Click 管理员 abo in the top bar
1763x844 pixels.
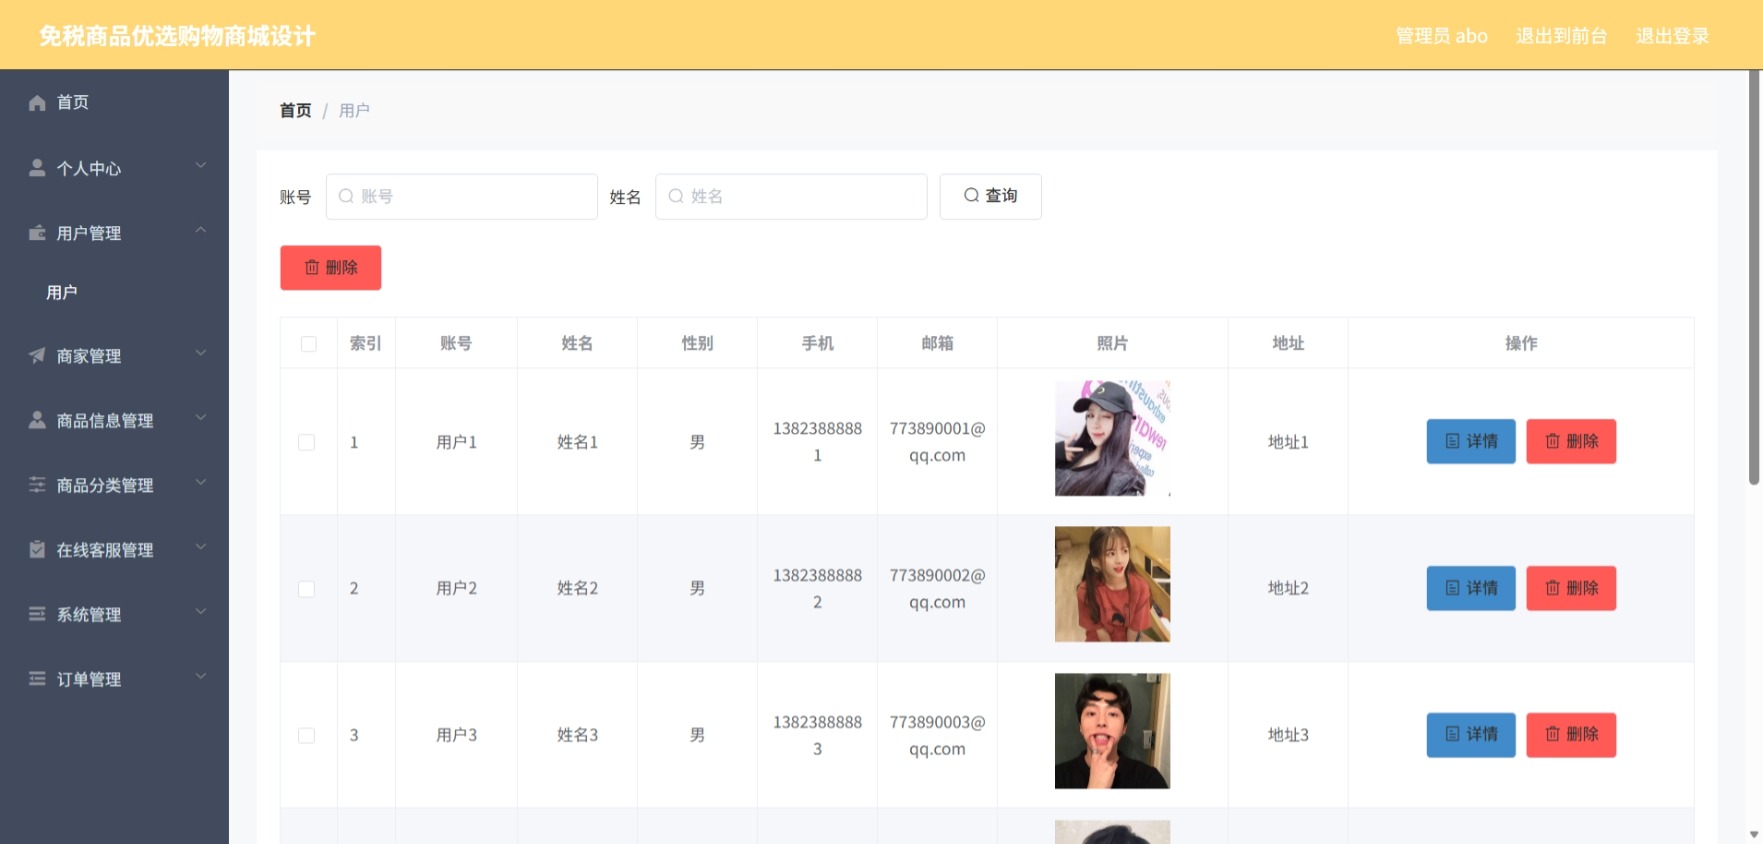tap(1442, 36)
